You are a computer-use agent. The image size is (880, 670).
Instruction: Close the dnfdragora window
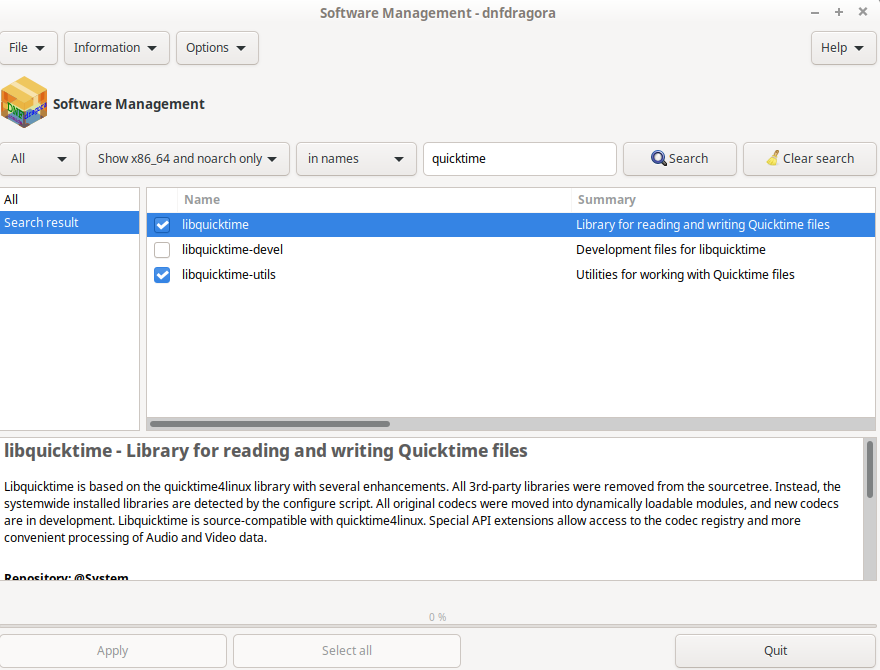pos(863,12)
